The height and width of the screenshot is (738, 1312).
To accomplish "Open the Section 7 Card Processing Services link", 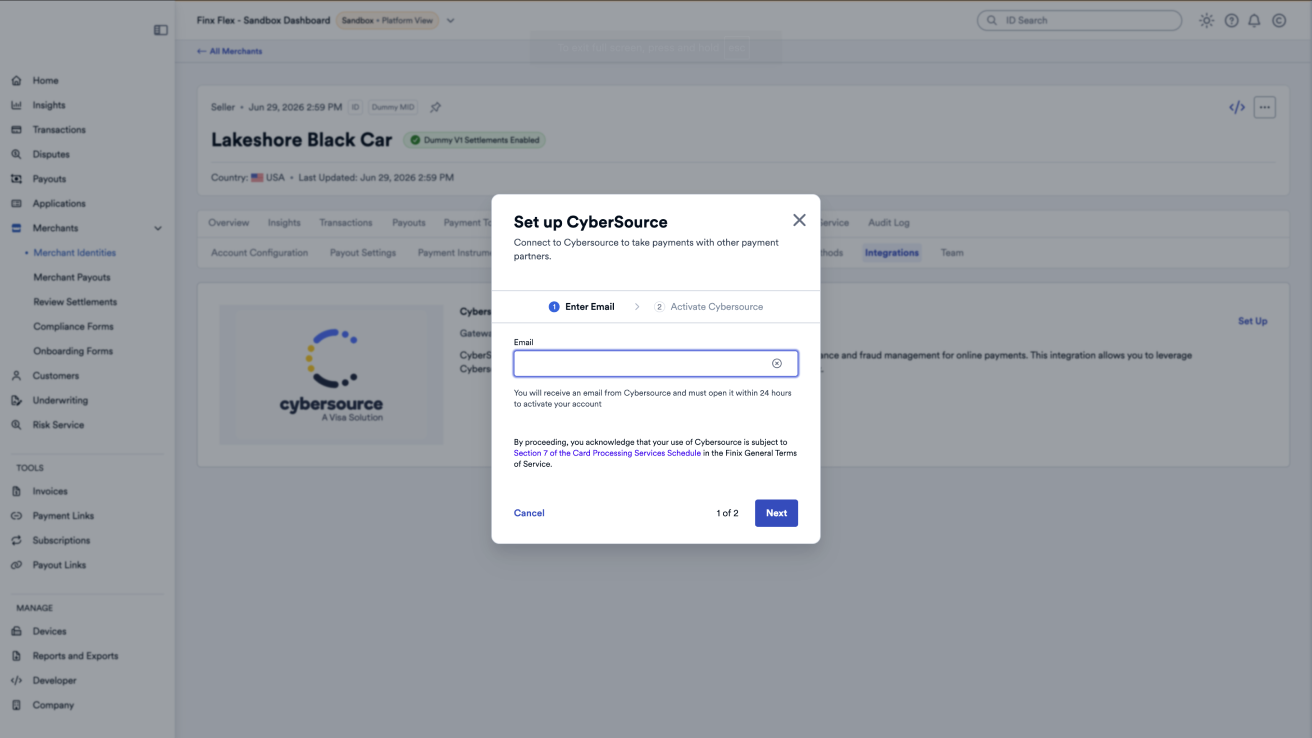I will [x=607, y=453].
